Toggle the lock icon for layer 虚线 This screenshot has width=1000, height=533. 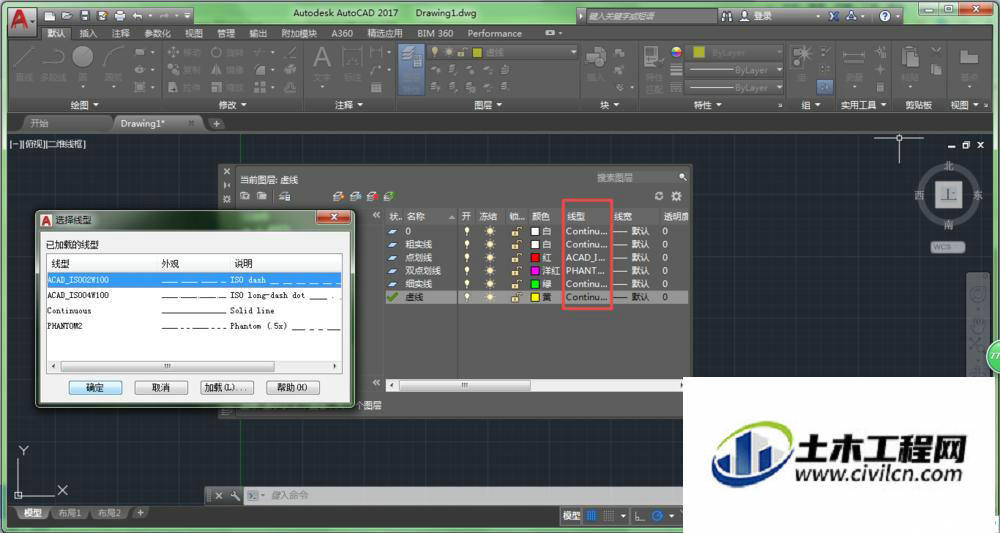pyautogui.click(x=515, y=297)
